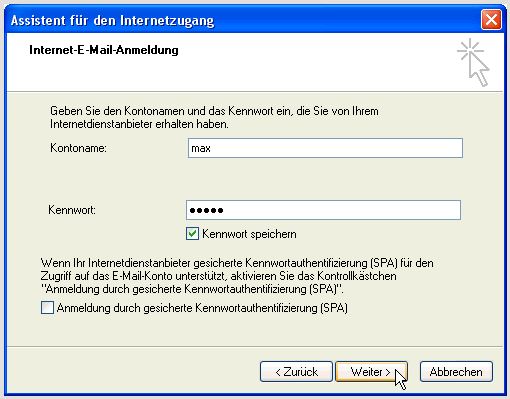
Task: Click the 'Kennwort:' field label
Action: (72, 210)
